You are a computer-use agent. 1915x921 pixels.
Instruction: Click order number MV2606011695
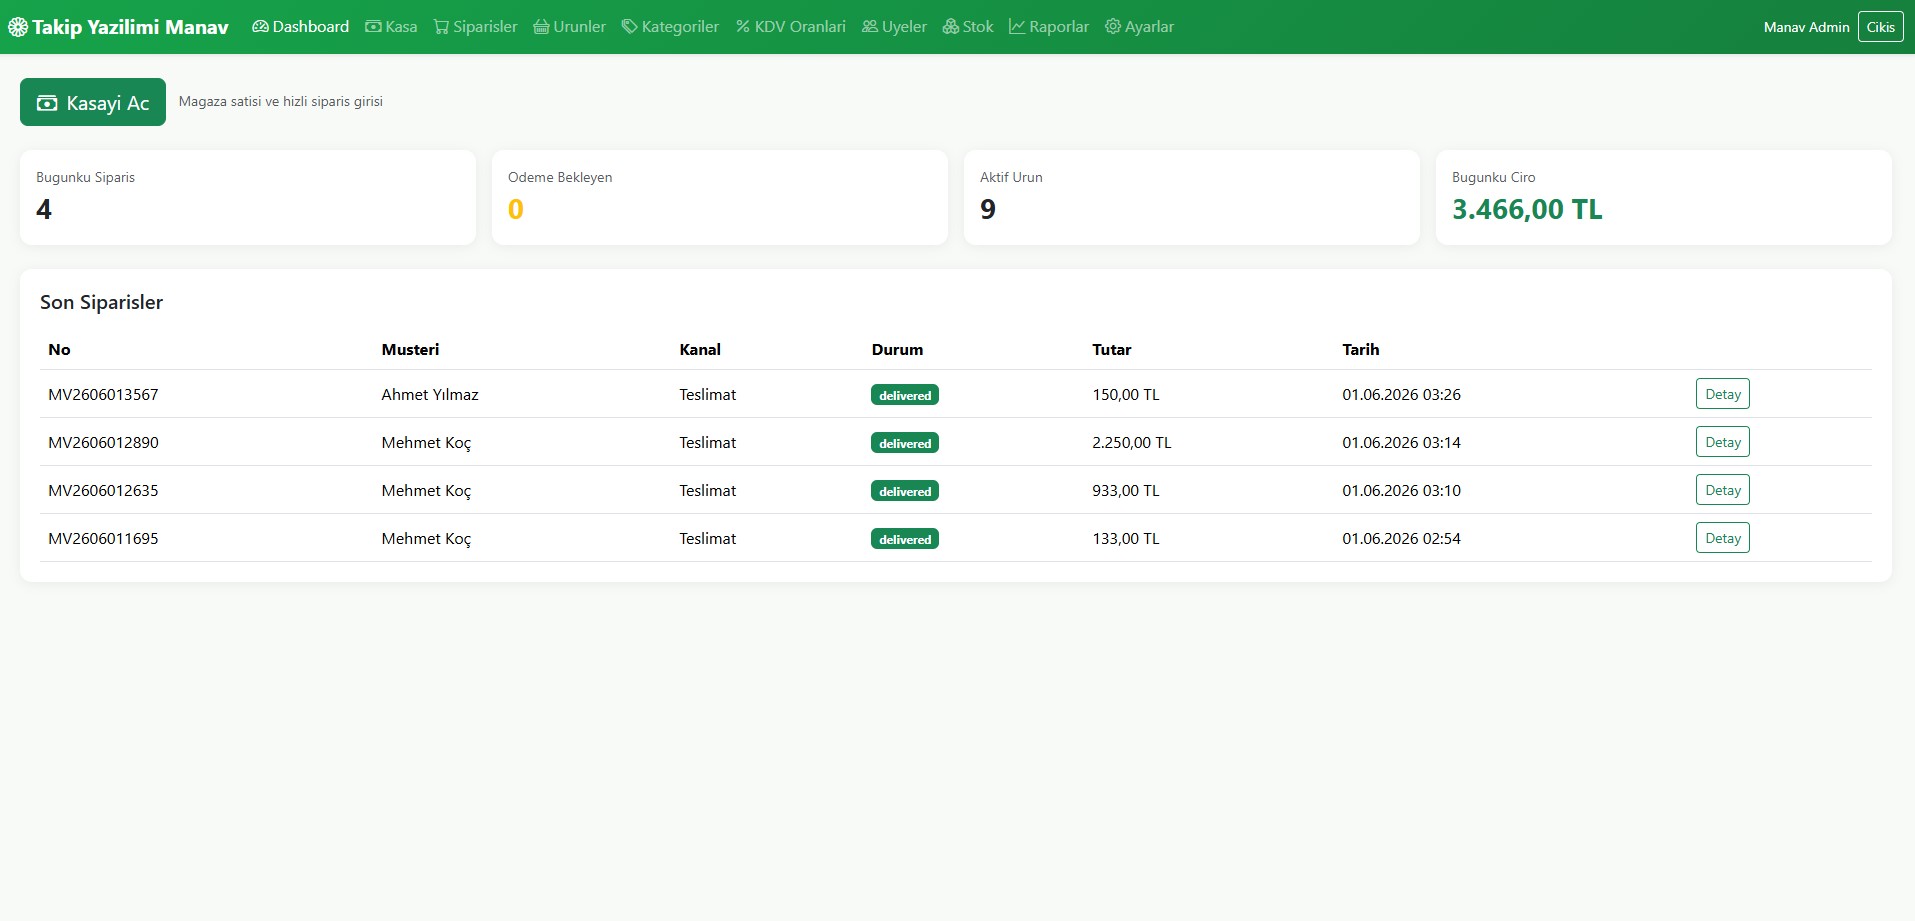[103, 539]
